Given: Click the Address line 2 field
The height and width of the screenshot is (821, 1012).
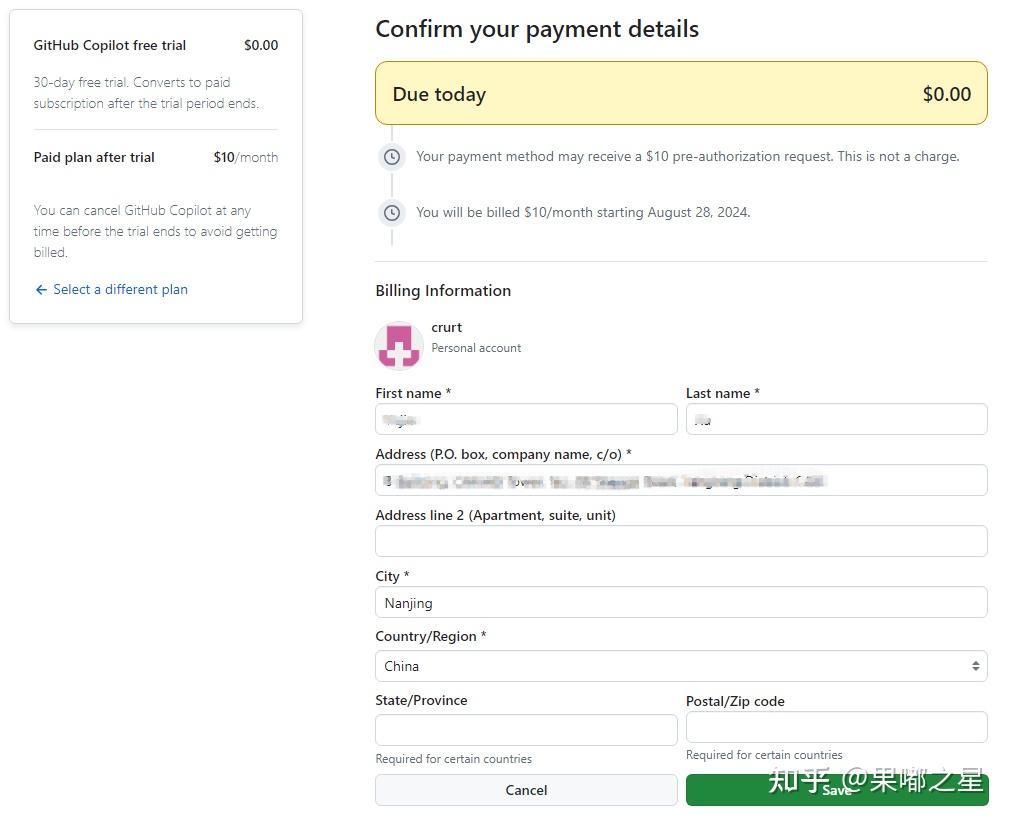Looking at the screenshot, I should (681, 542).
